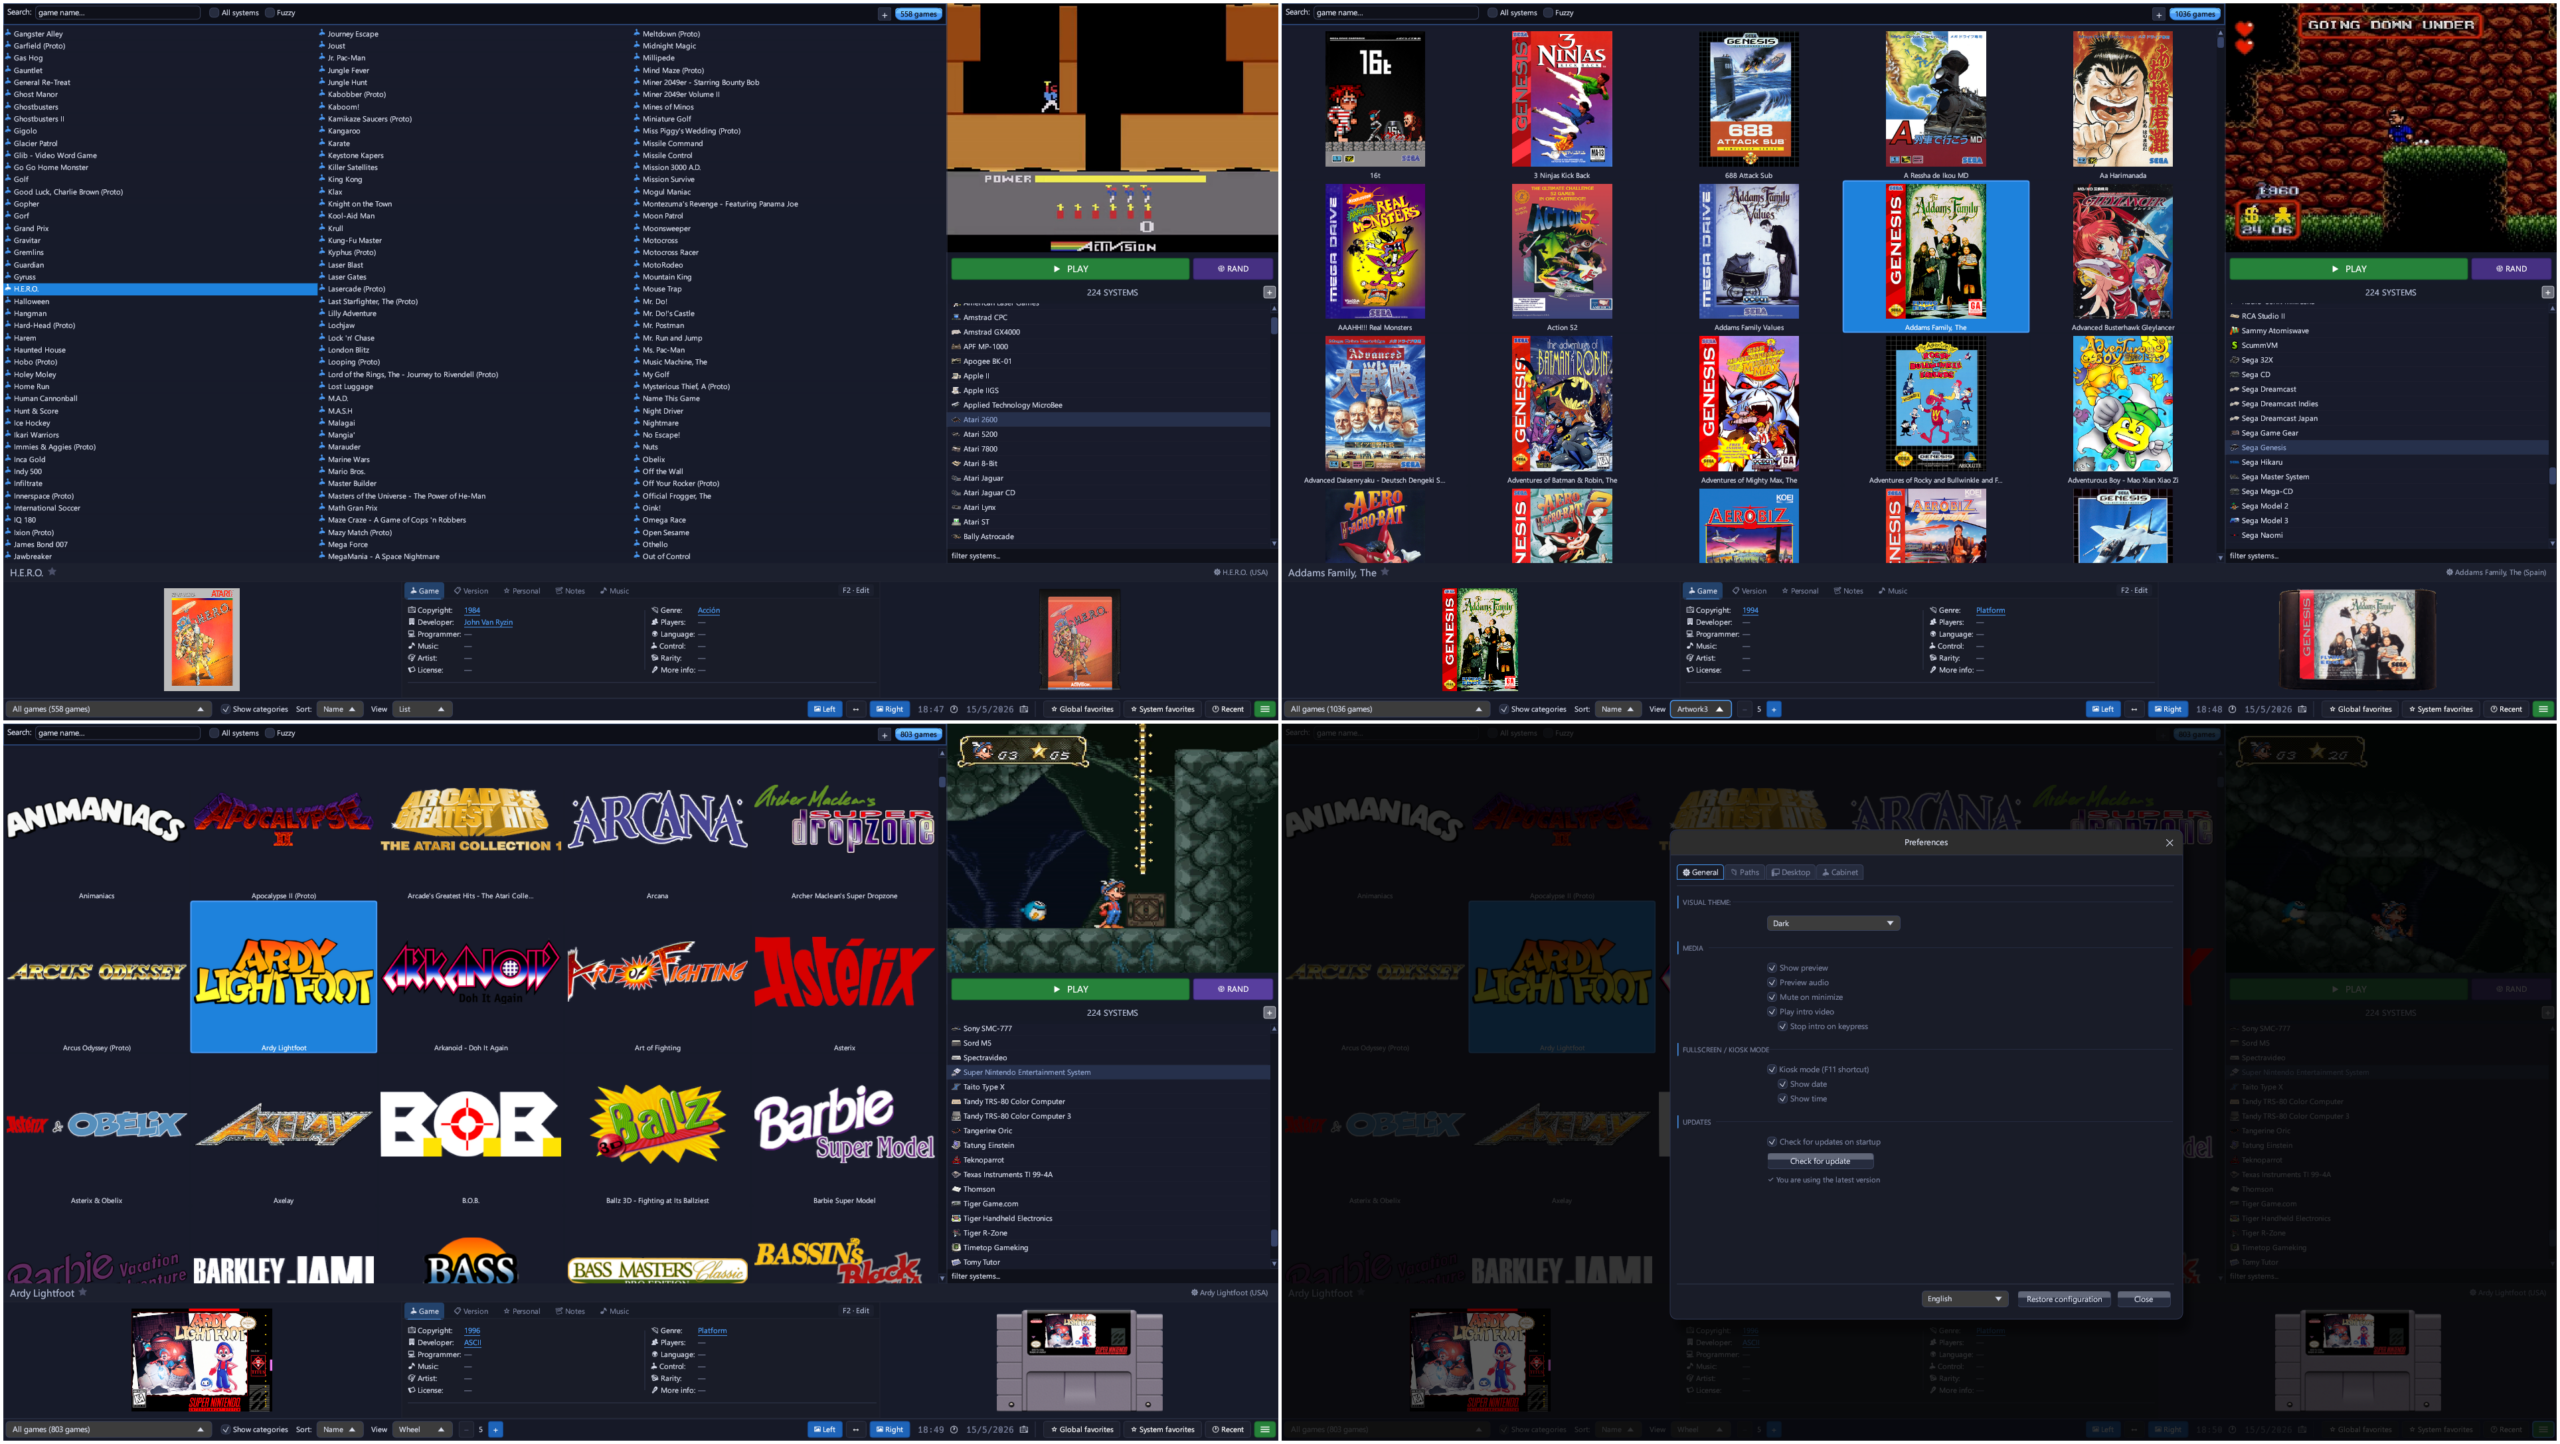Open All games (558 games) dropdown
Image resolution: width=2560 pixels, height=1444 pixels.
tap(108, 709)
